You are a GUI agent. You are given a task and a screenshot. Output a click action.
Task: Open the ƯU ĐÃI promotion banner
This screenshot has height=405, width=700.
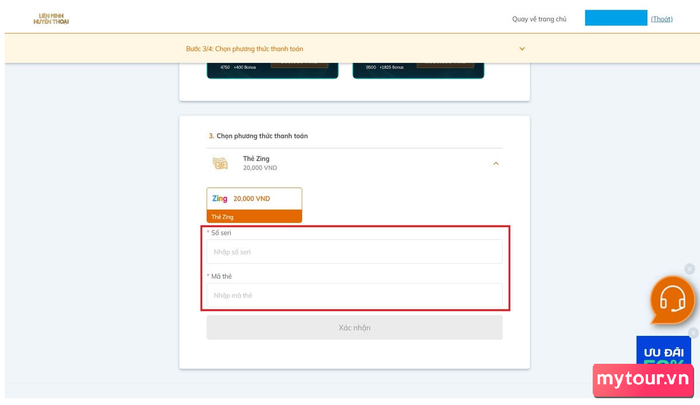(x=663, y=351)
